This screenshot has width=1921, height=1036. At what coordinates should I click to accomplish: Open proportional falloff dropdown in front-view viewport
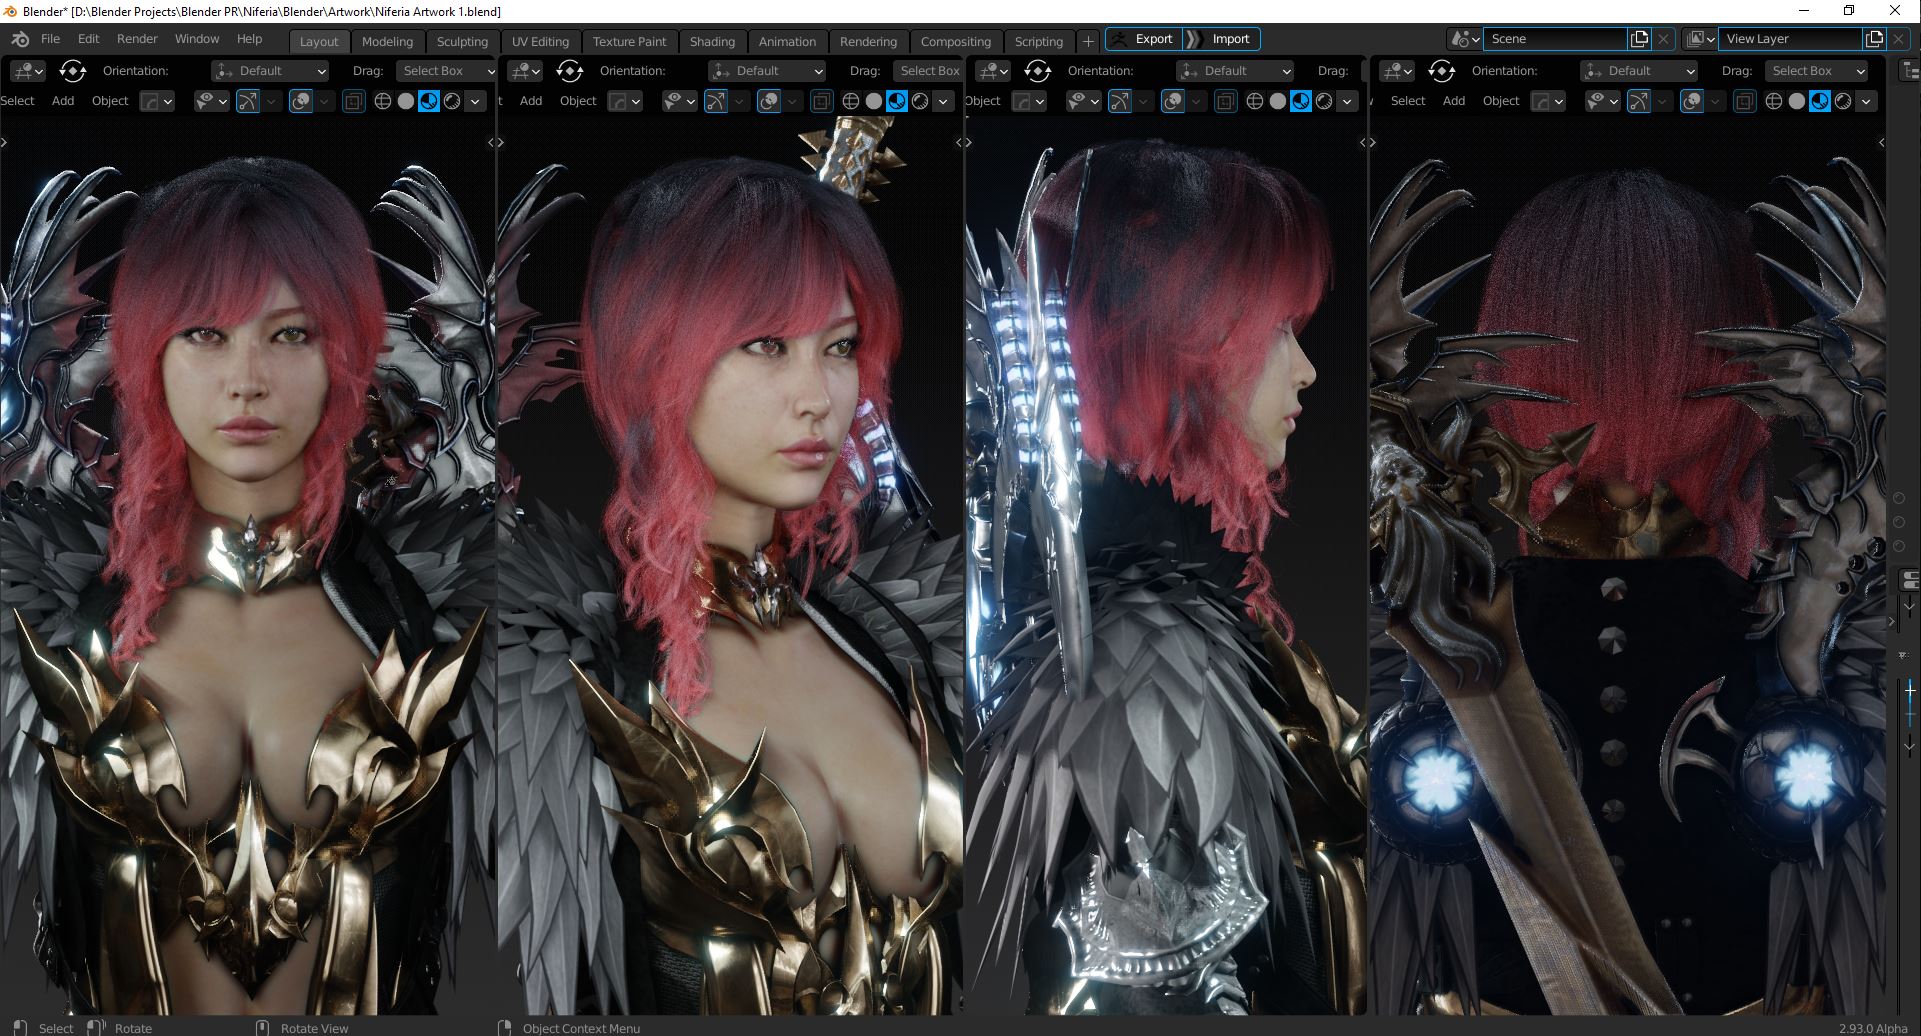(x=156, y=101)
